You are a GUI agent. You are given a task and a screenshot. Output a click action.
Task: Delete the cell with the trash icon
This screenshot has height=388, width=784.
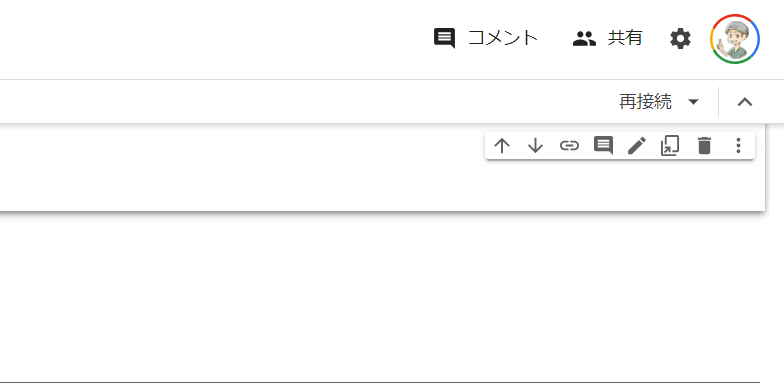pos(704,146)
